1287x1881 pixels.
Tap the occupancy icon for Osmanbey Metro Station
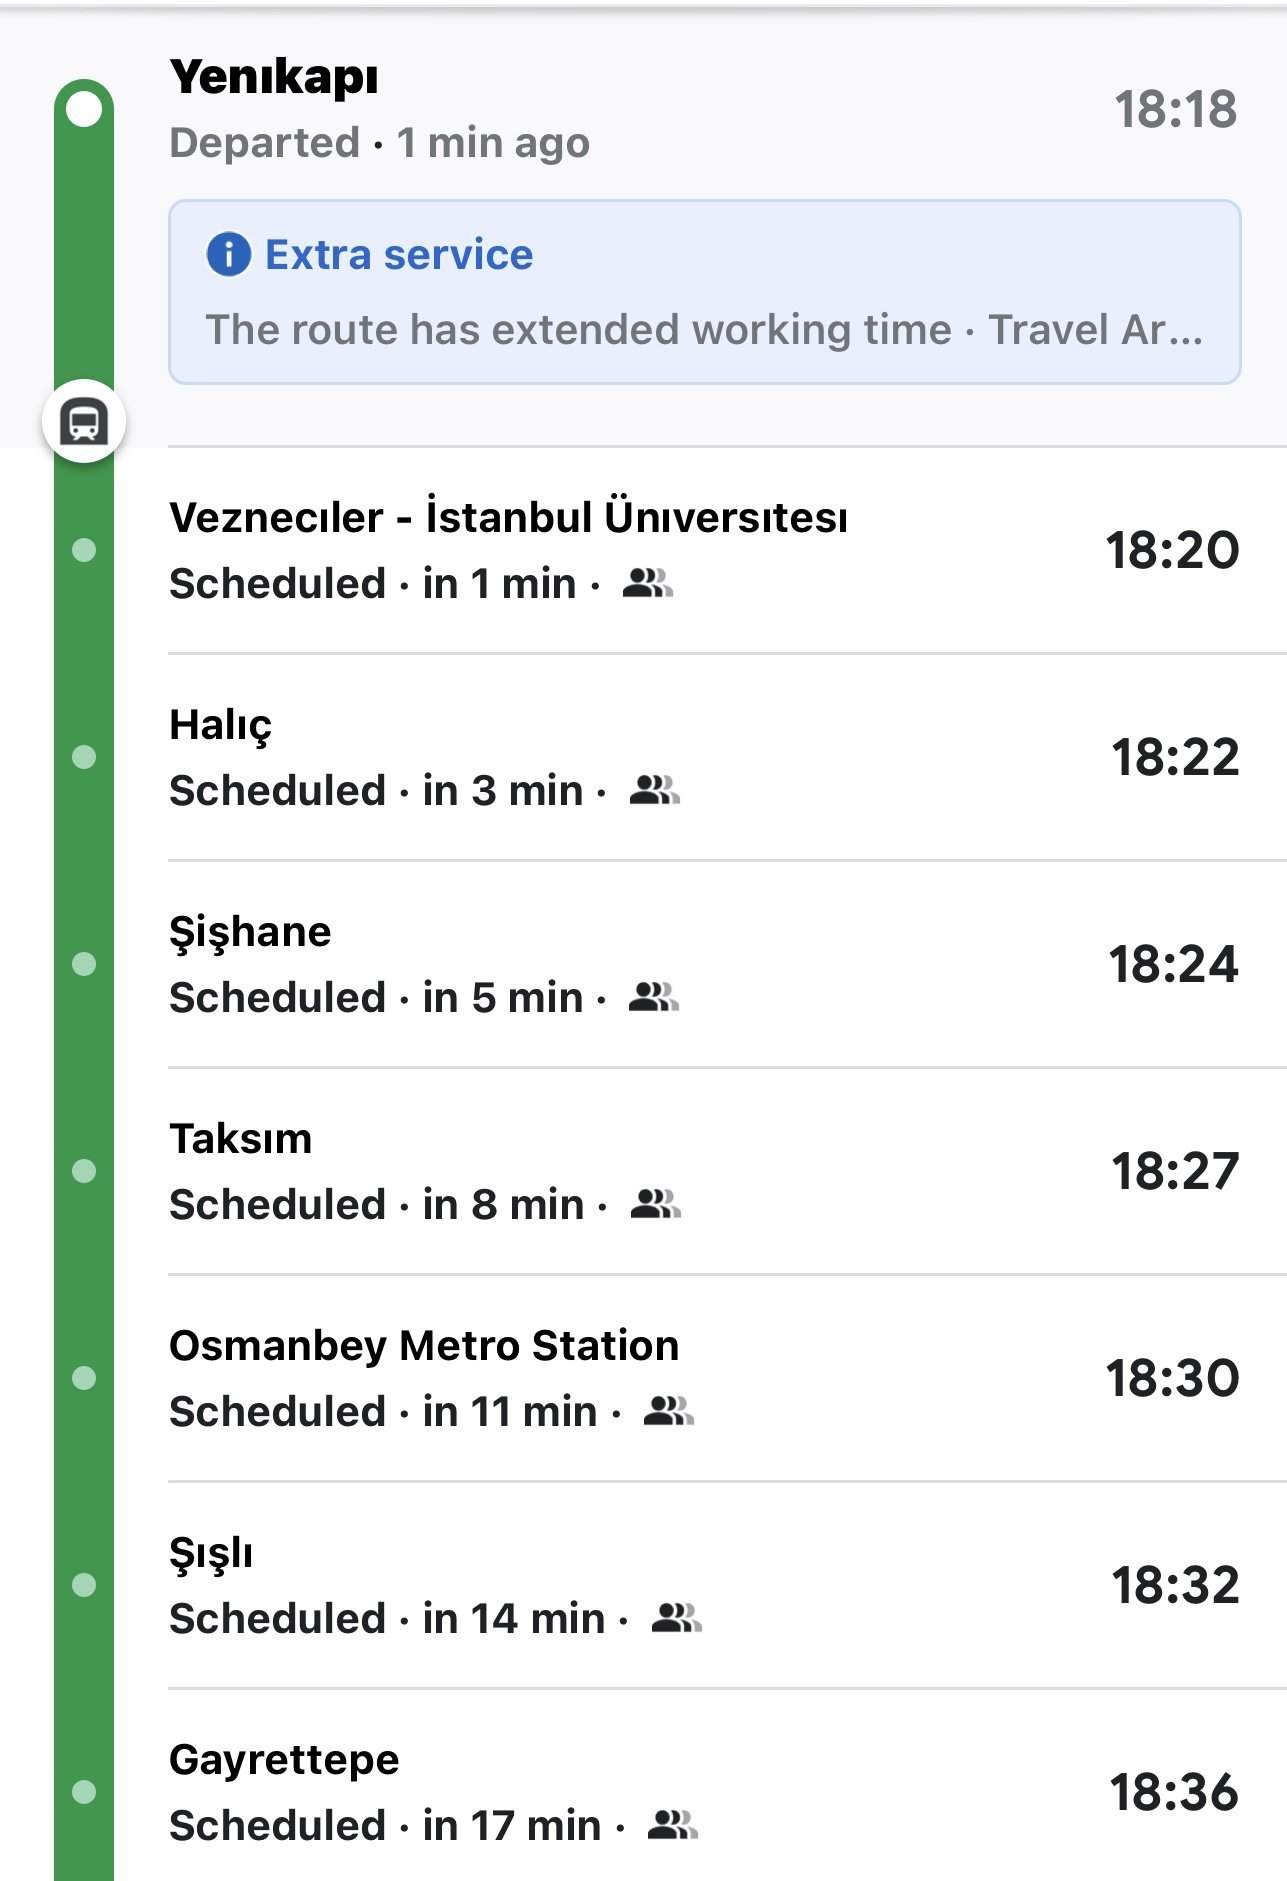point(668,1411)
